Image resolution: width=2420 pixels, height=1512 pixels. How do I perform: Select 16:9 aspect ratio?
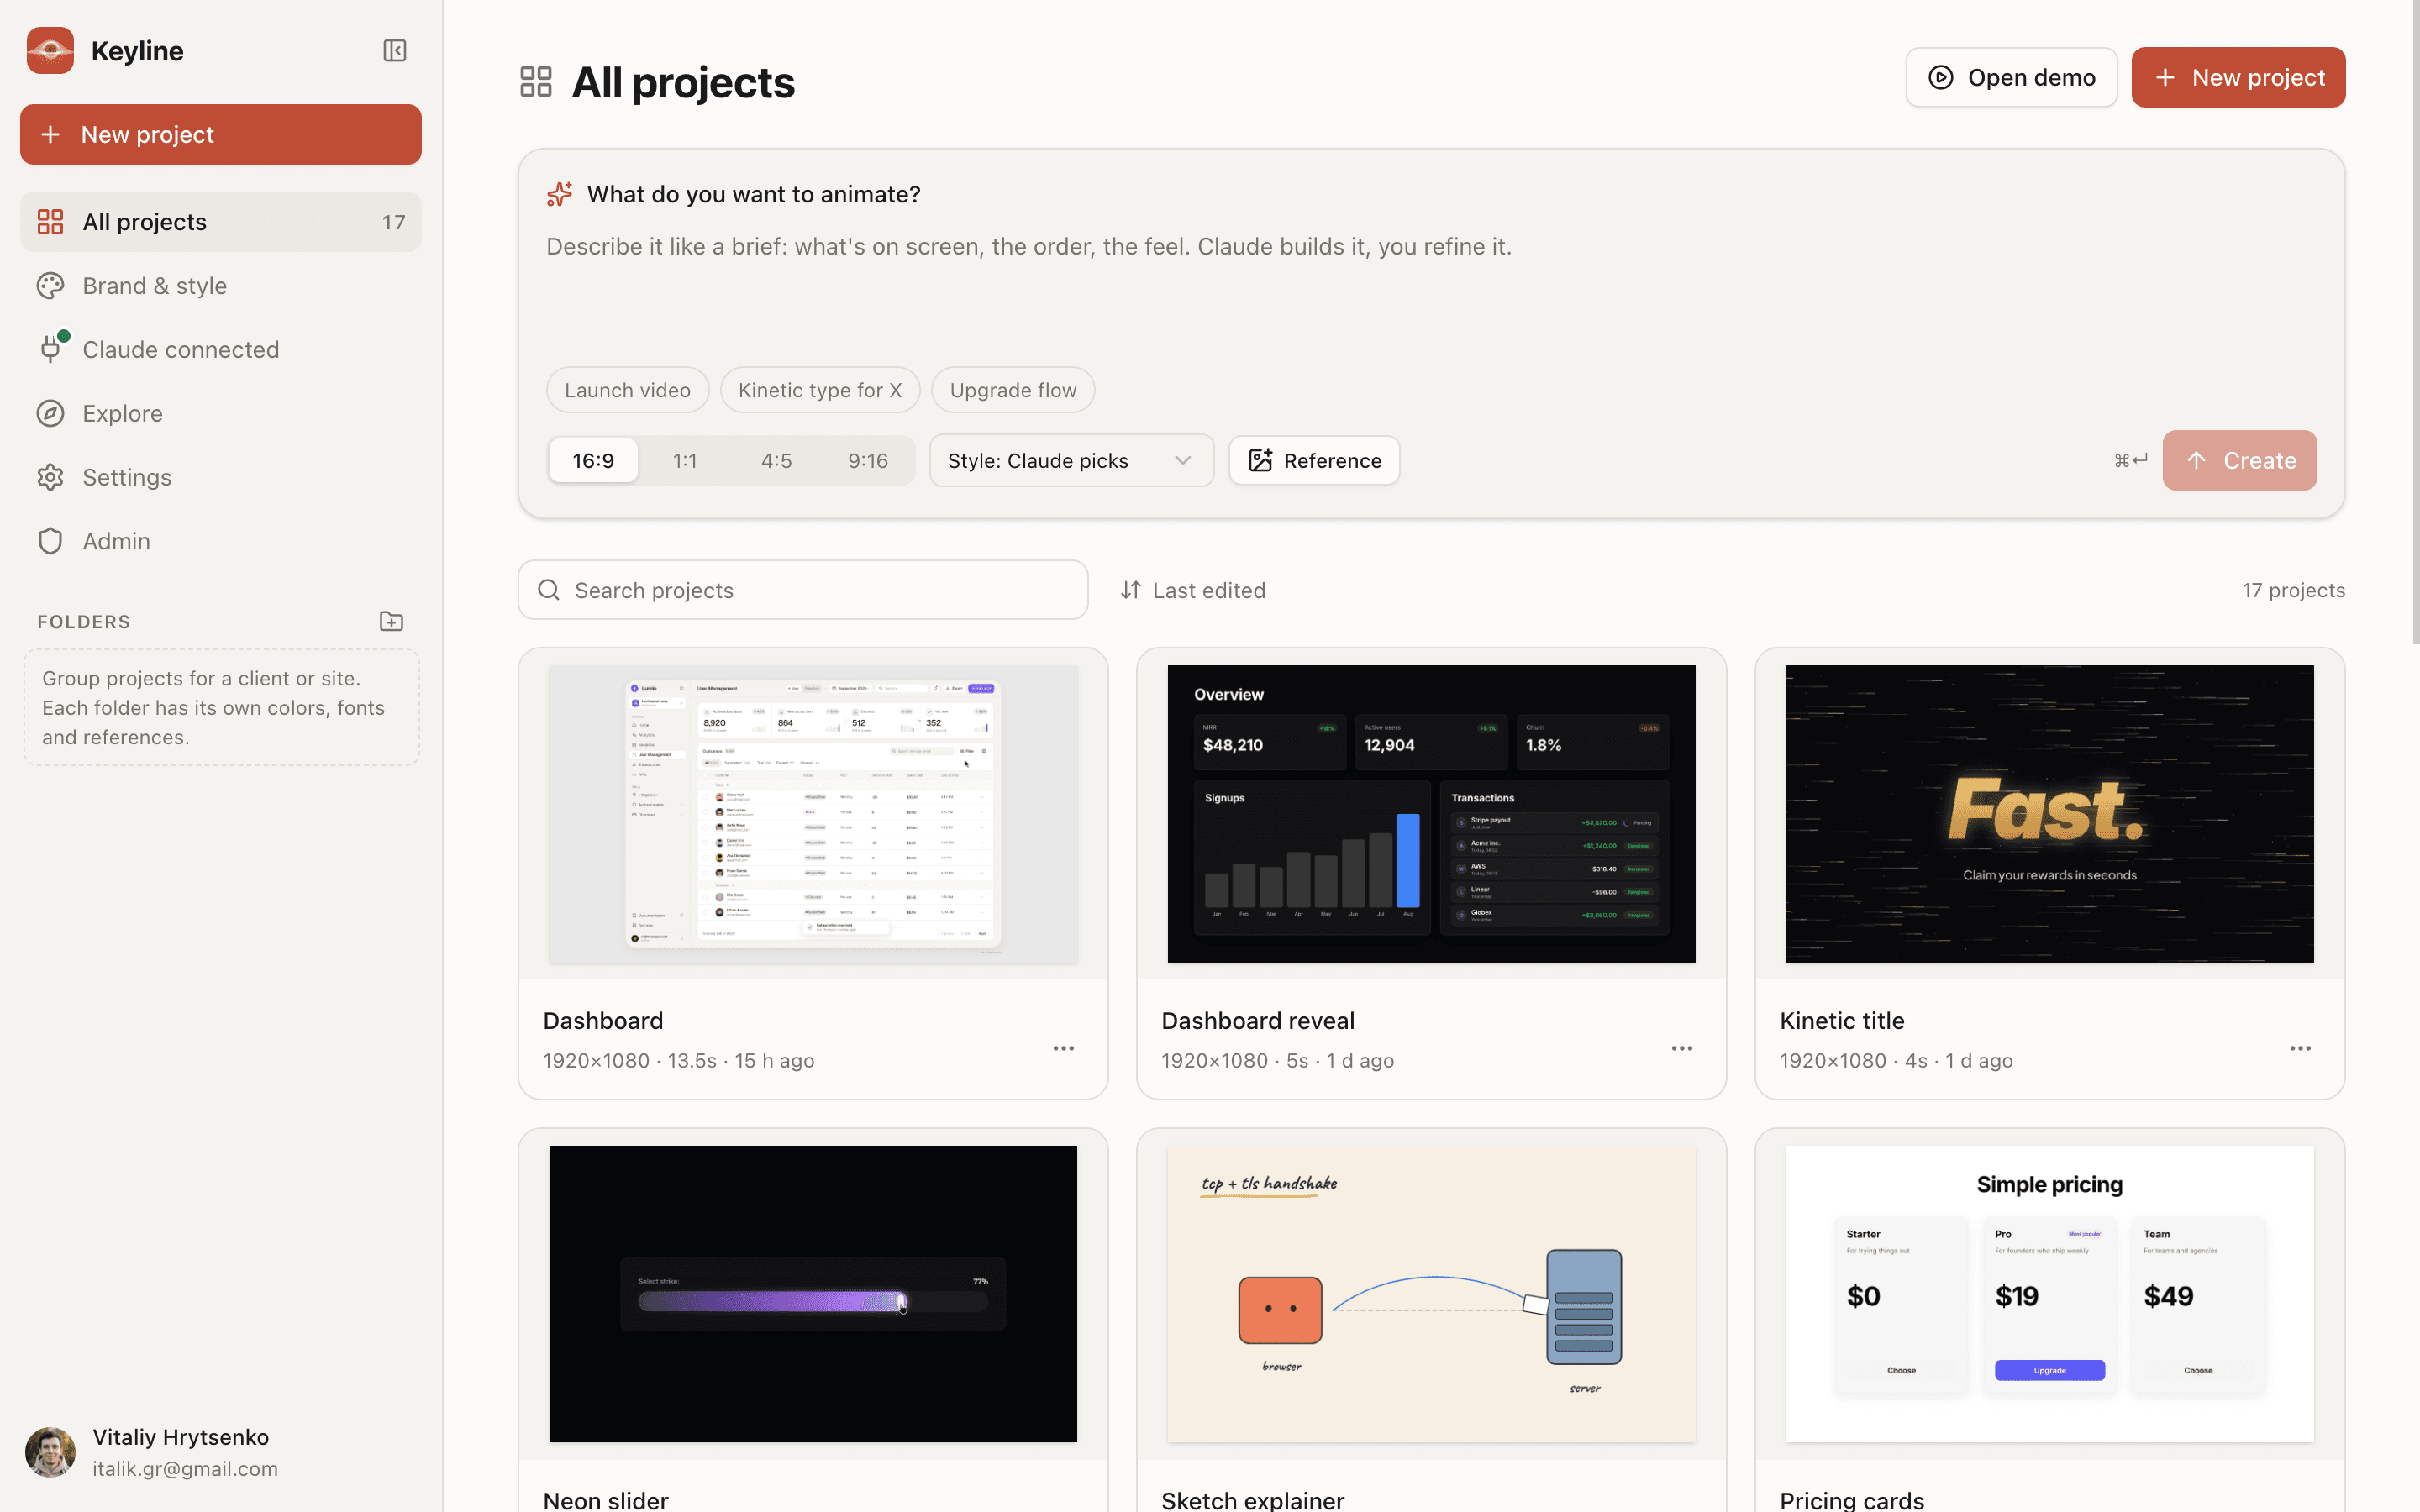tap(593, 460)
